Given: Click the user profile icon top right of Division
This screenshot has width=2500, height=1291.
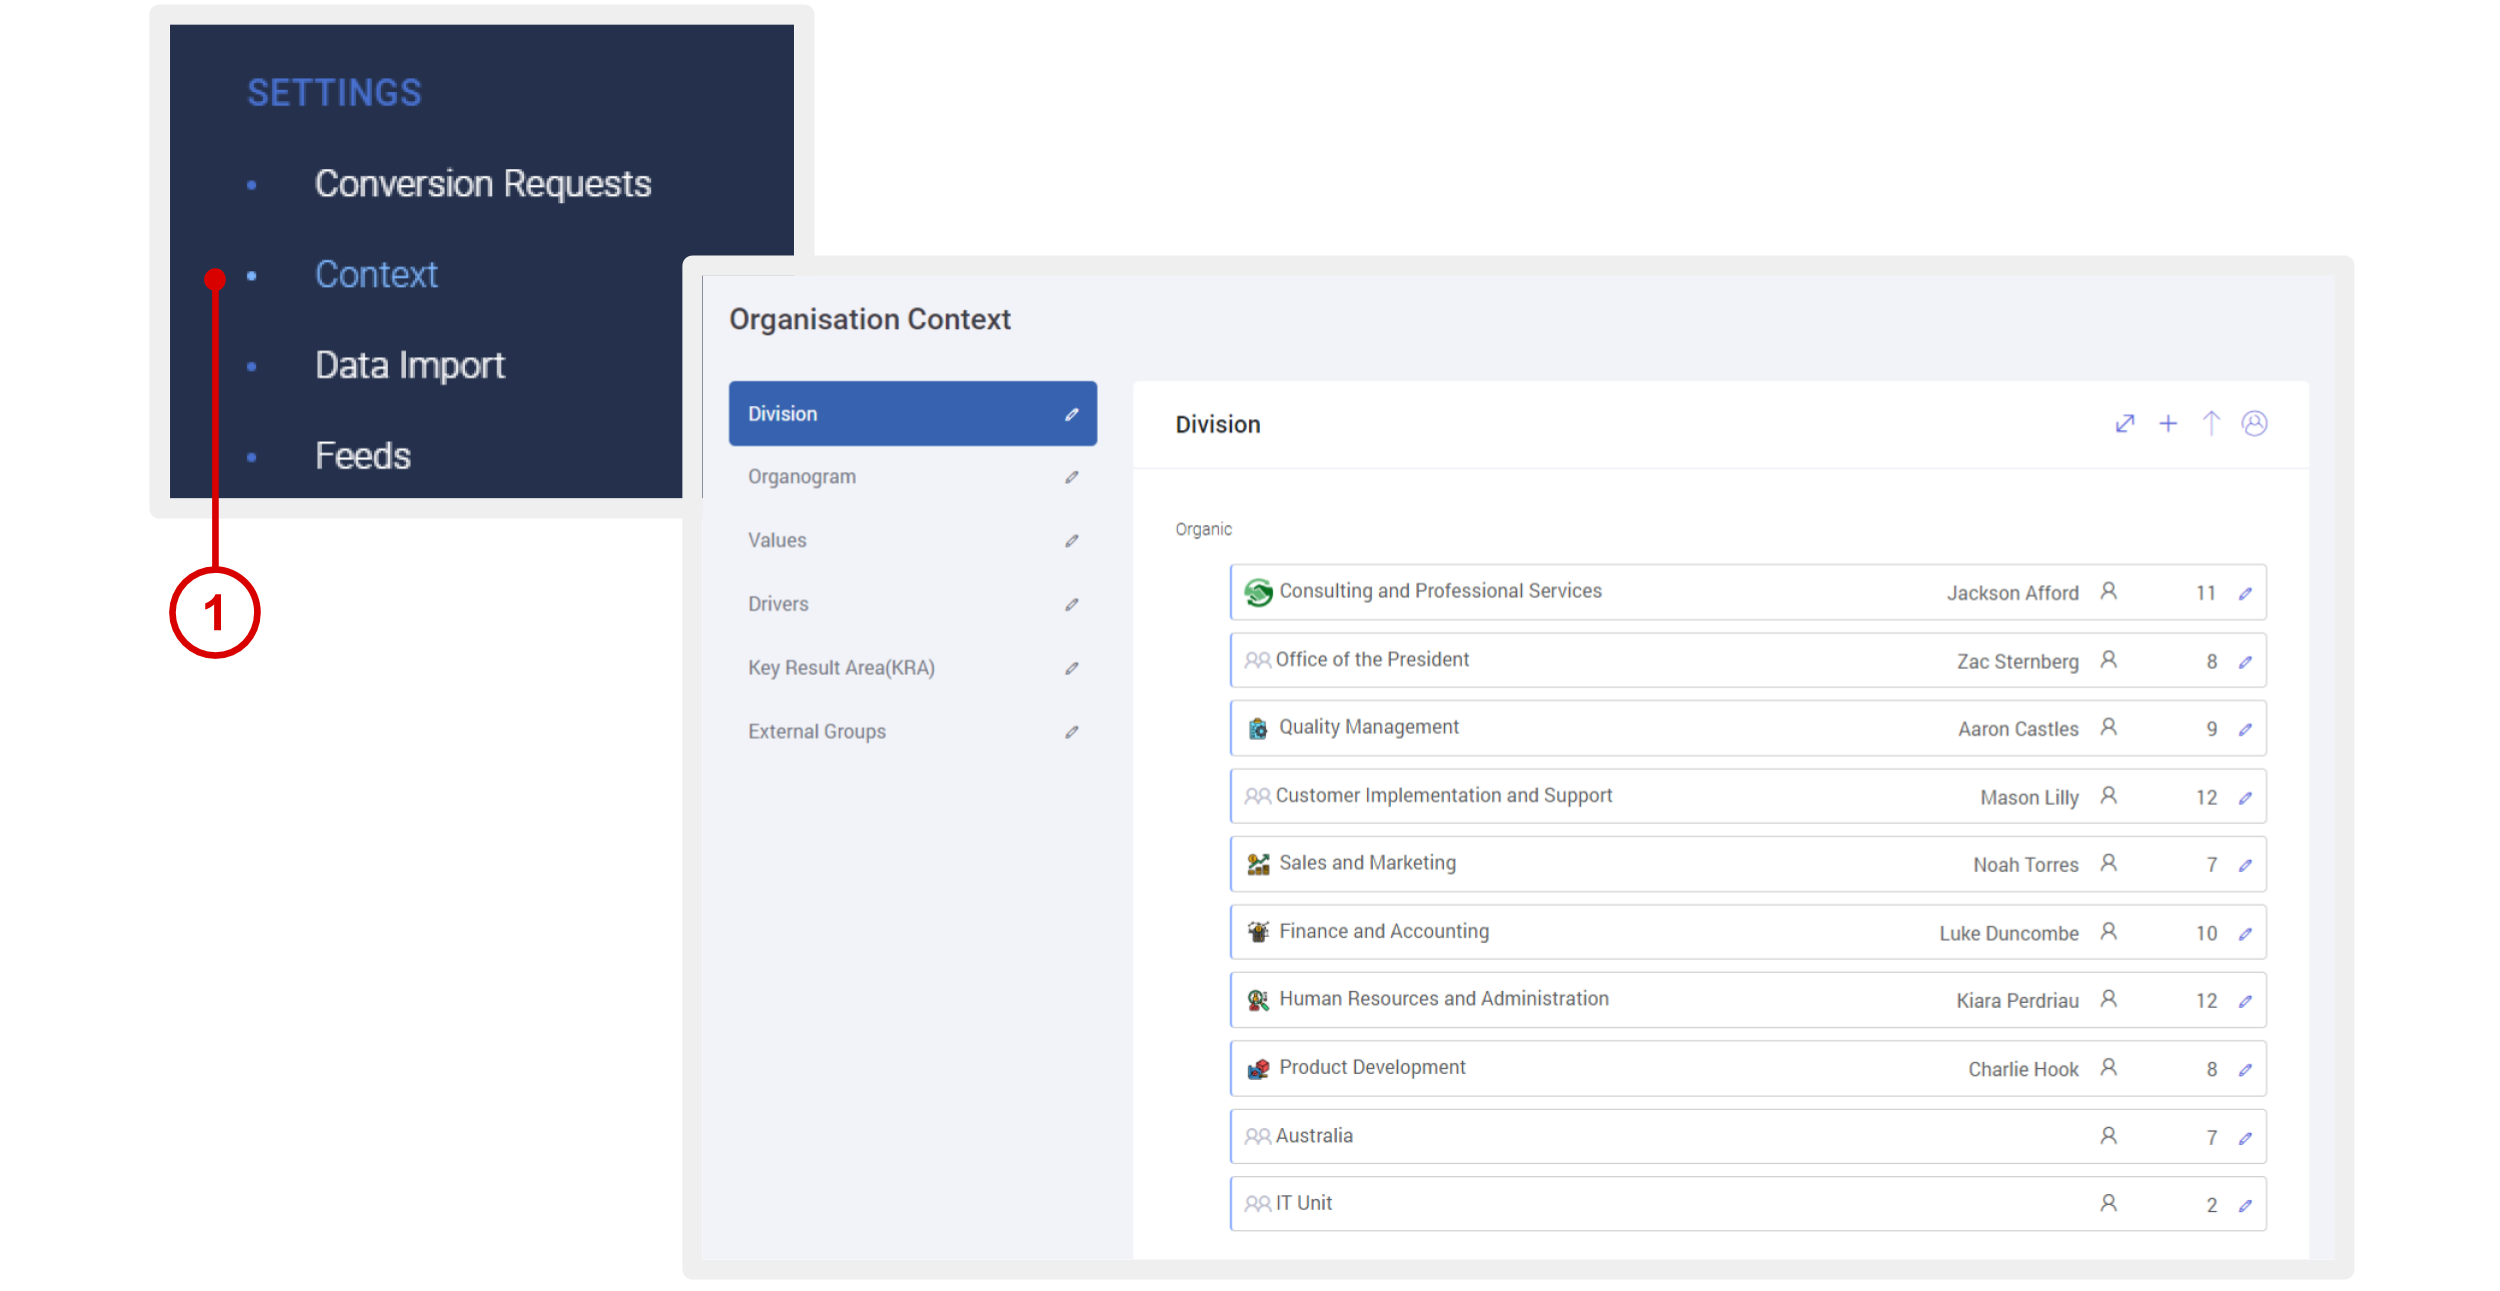Looking at the screenshot, I should (x=2255, y=423).
